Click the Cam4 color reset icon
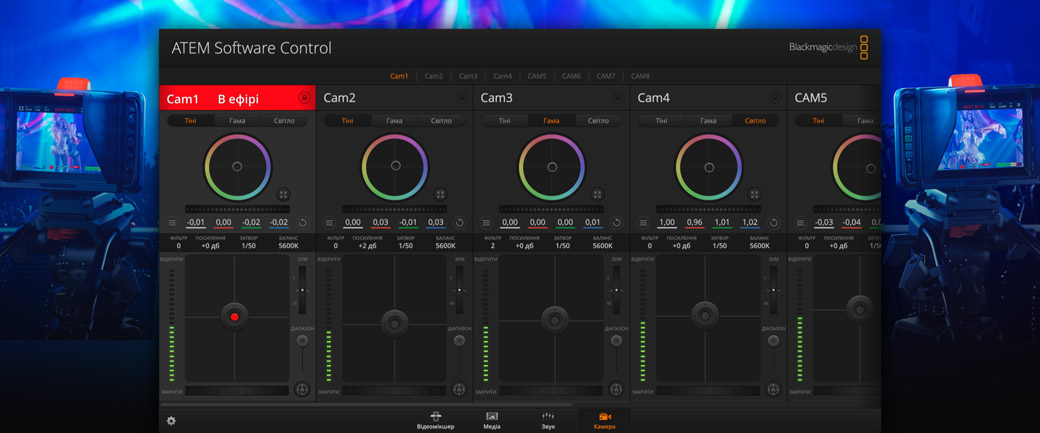Screen dimensions: 1040x433 [x=773, y=223]
